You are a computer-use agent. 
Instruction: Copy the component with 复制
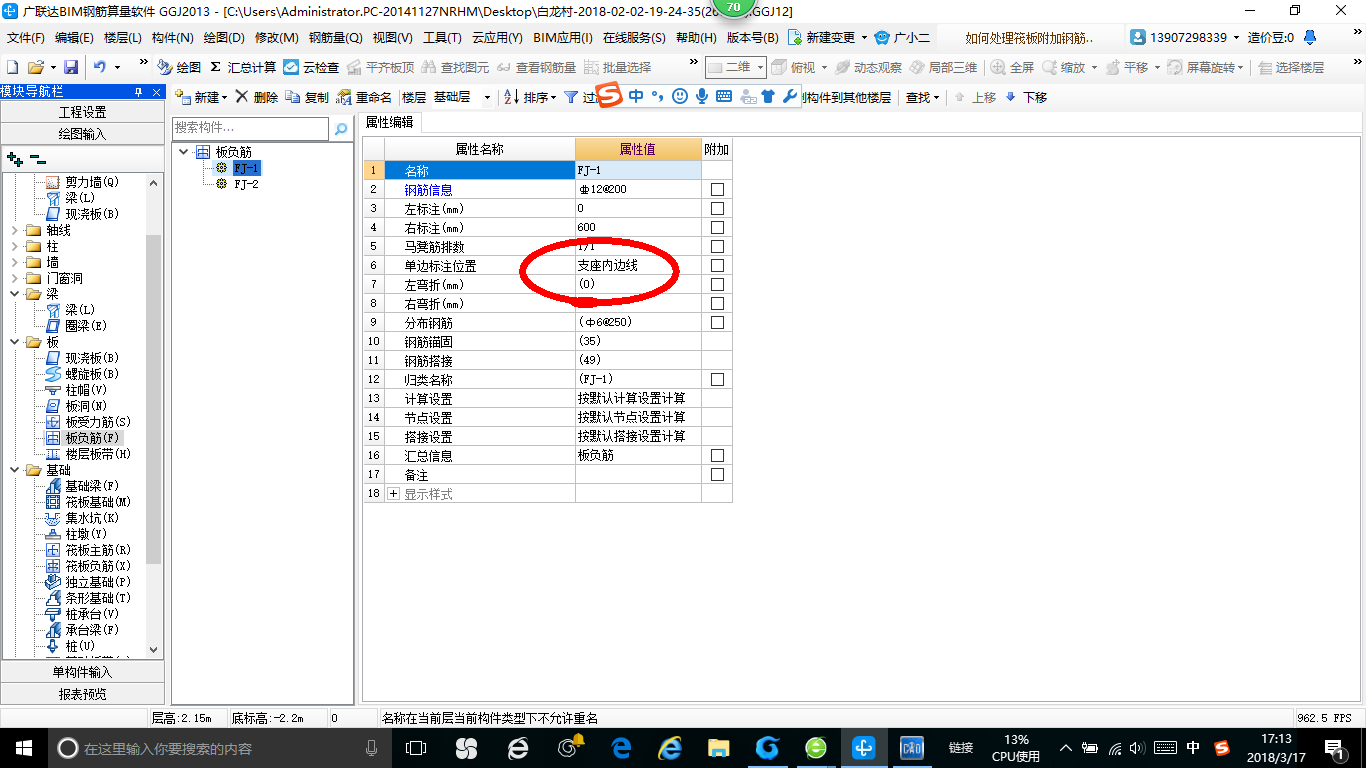click(307, 97)
